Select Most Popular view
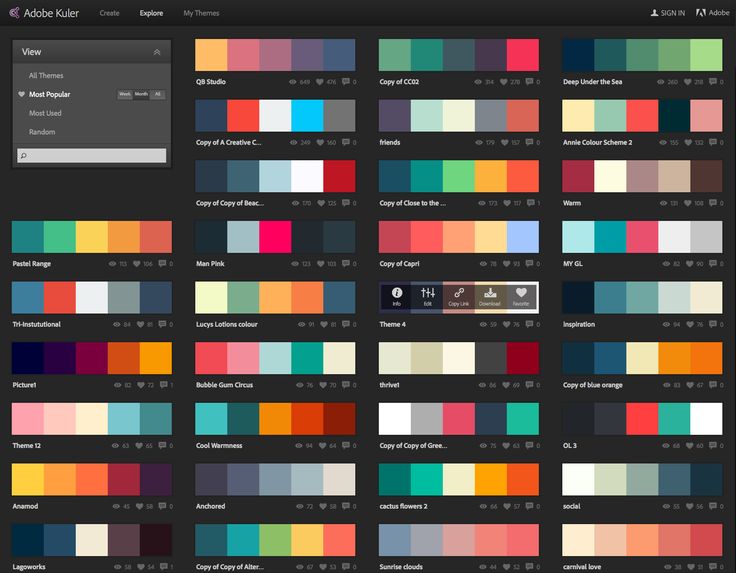The width and height of the screenshot is (736, 573). coord(49,94)
